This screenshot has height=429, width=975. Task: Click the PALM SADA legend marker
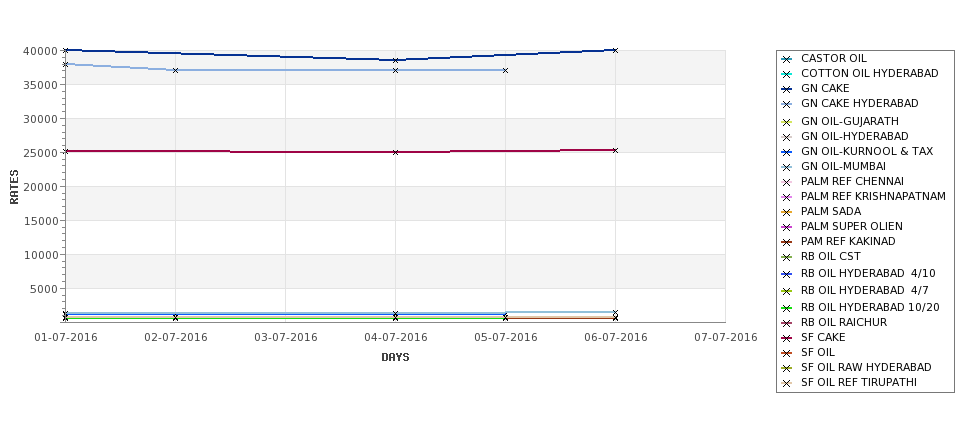(x=787, y=212)
